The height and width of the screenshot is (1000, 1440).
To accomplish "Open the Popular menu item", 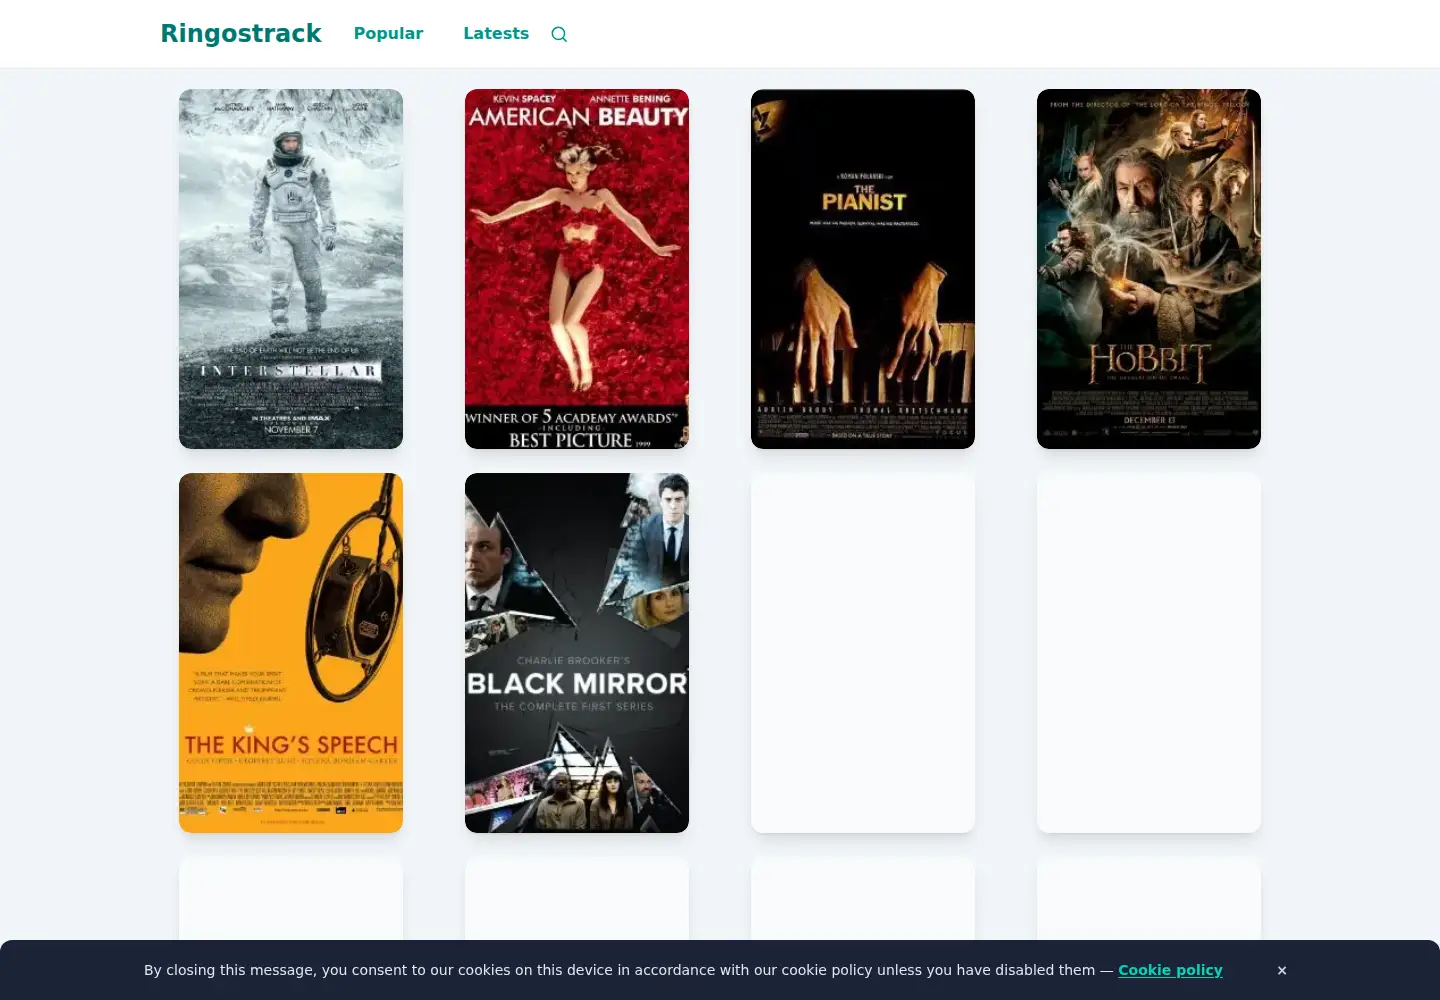I will click(388, 34).
